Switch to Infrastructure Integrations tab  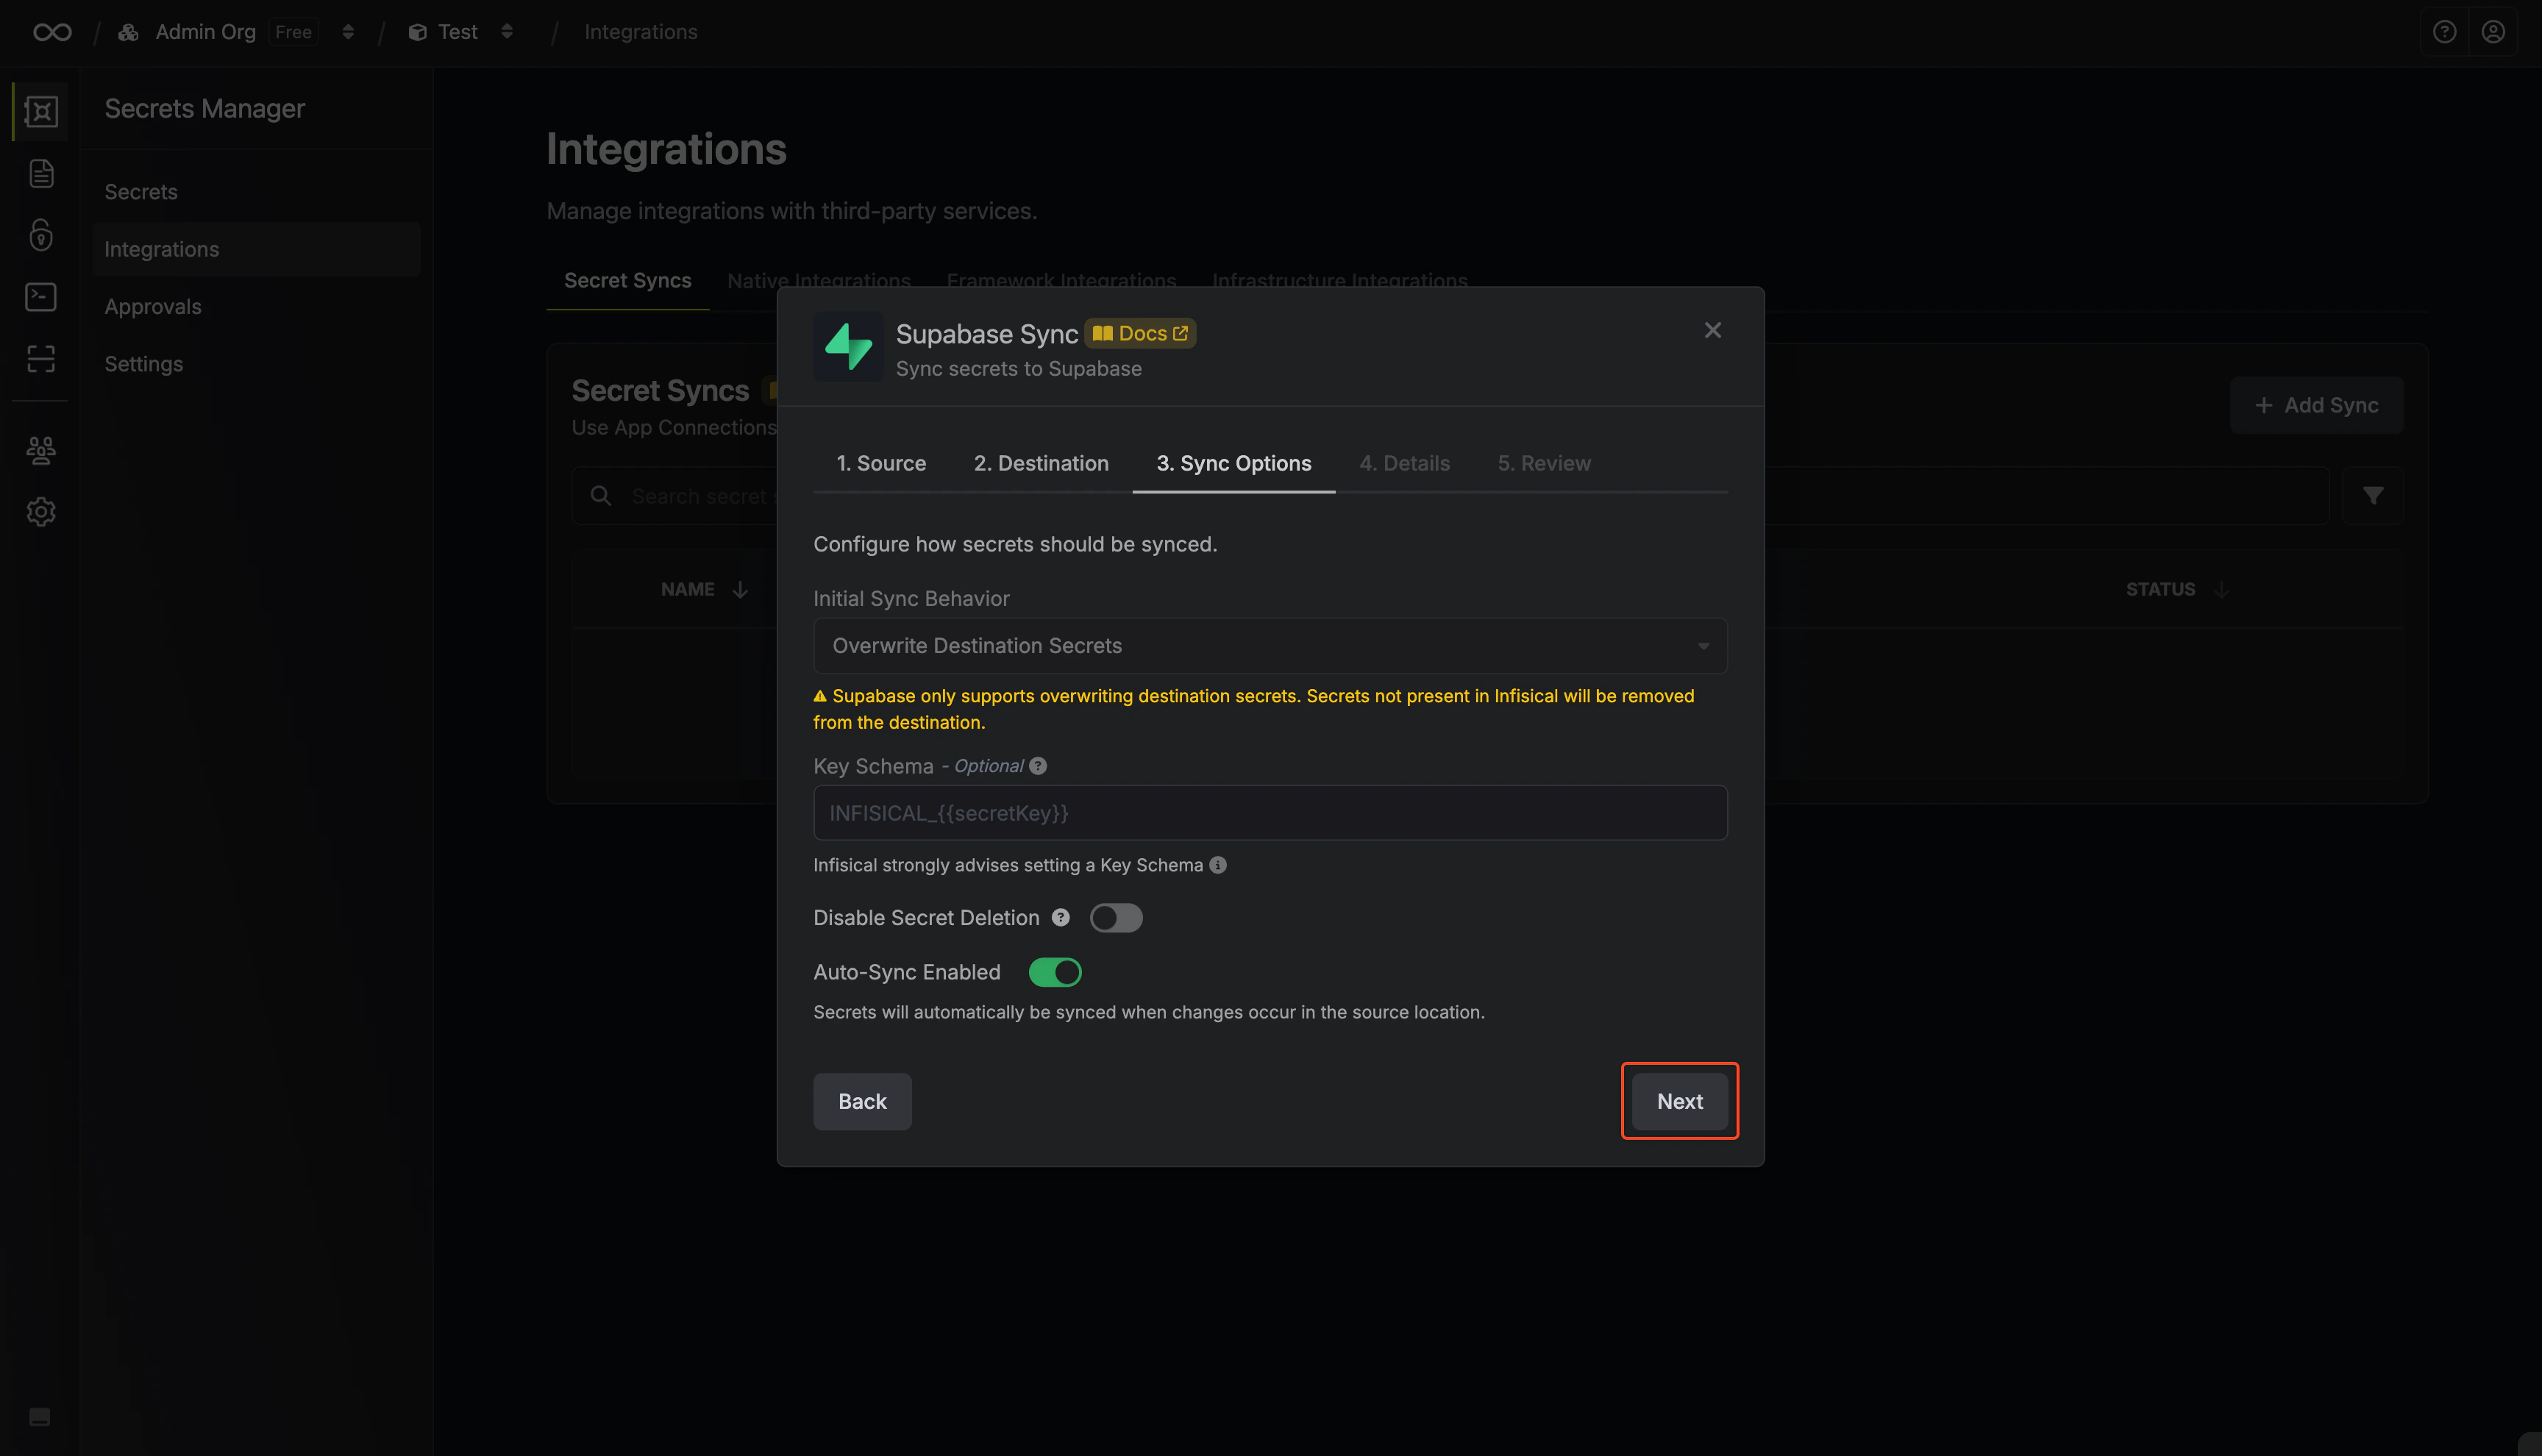(1339, 281)
